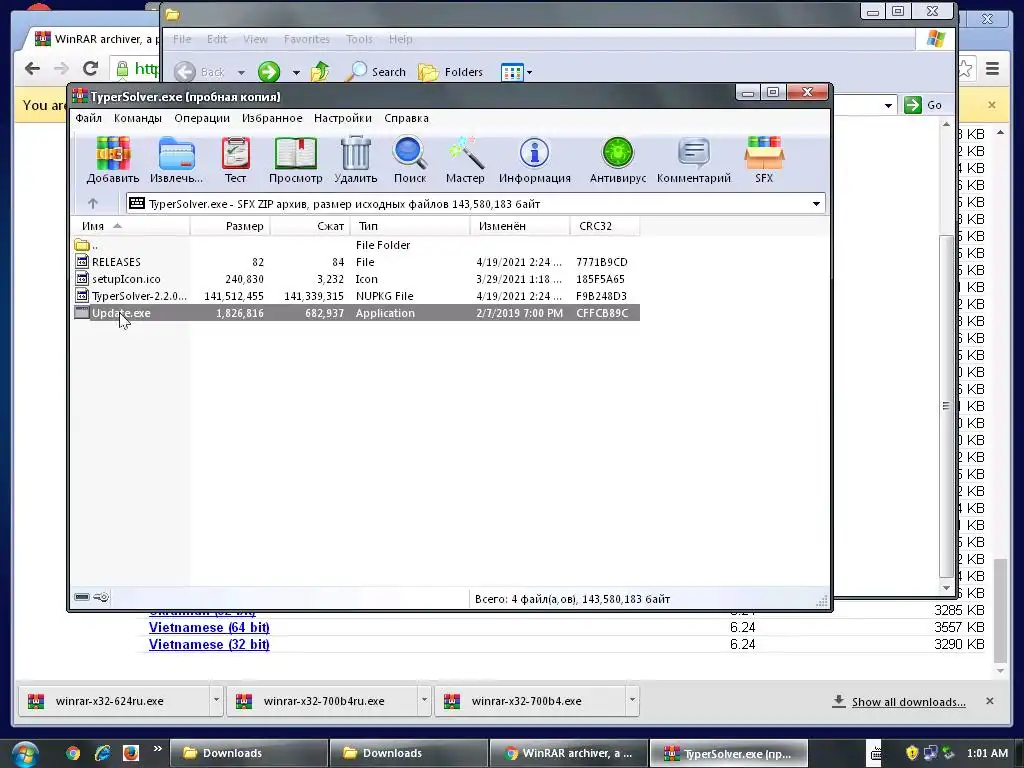Open Vietnamese (64 bit) download link
1024x768 pixels.
point(209,628)
